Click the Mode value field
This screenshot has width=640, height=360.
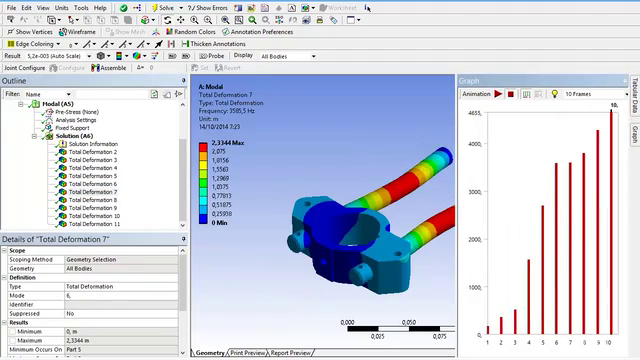tap(121, 296)
